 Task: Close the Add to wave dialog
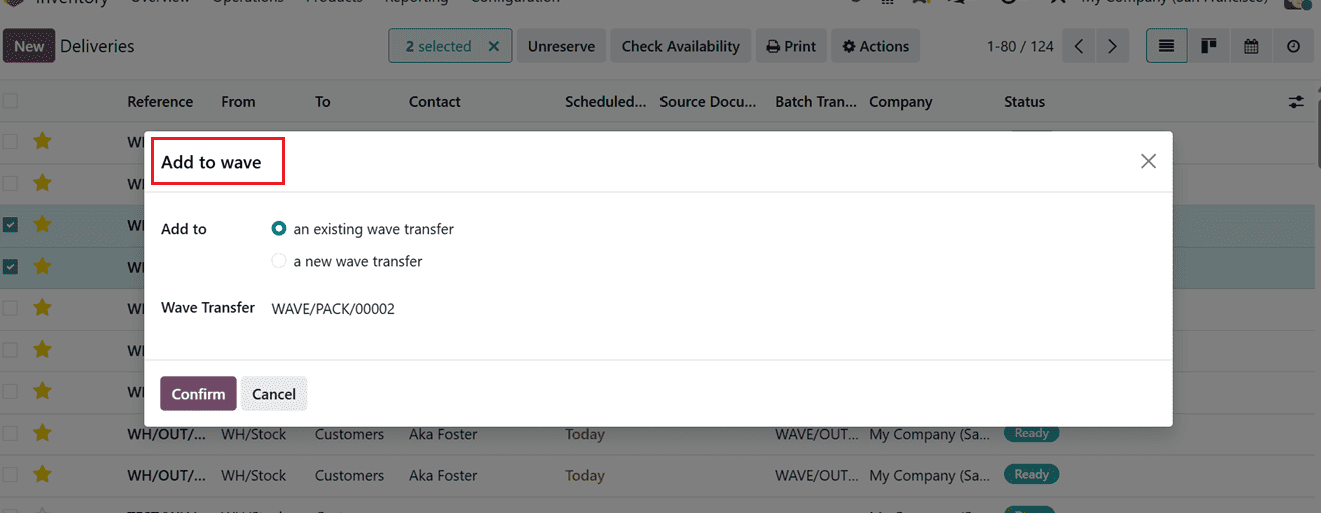click(1148, 161)
